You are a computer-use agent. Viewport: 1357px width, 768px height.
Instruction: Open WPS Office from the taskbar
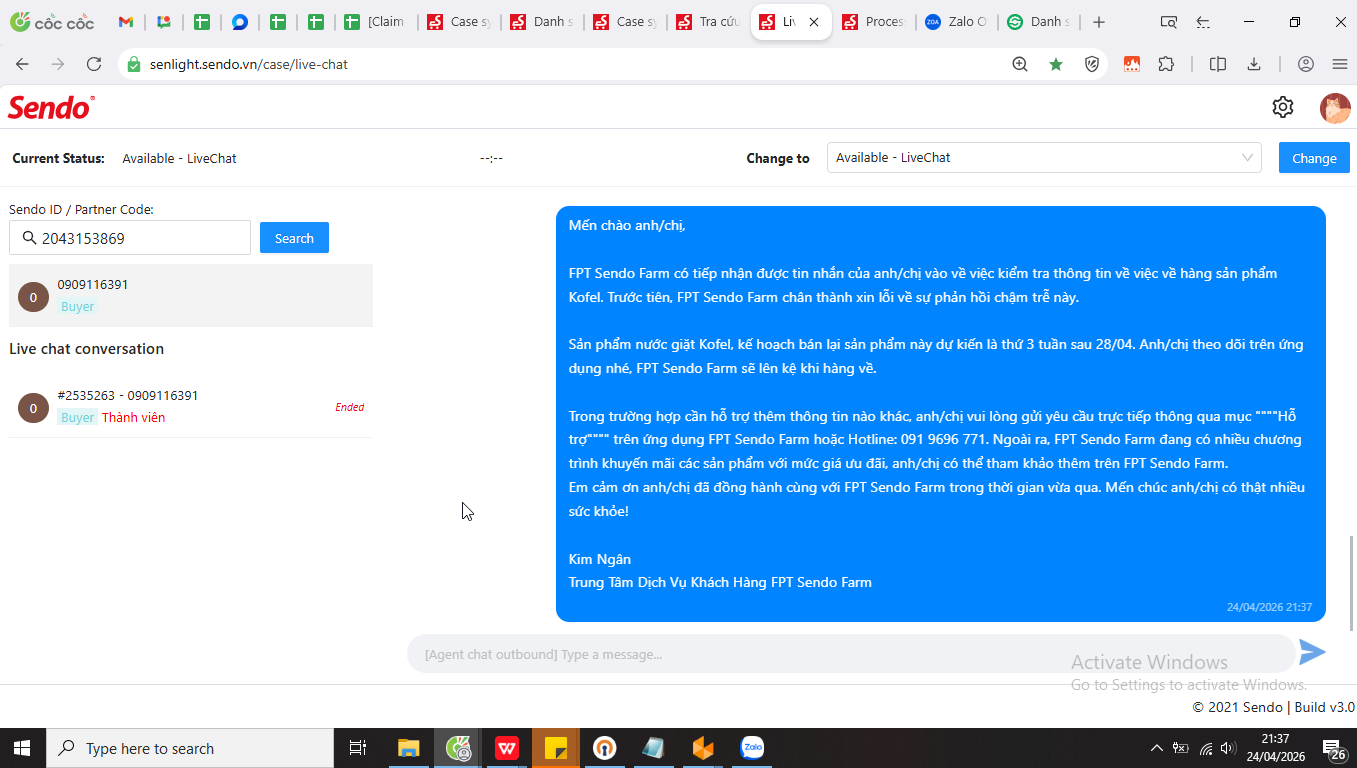[507, 748]
